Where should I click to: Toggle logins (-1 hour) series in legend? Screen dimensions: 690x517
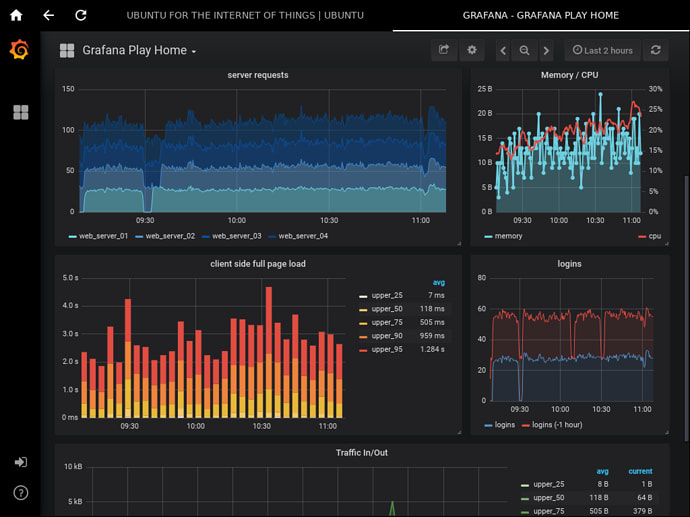tap(557, 425)
